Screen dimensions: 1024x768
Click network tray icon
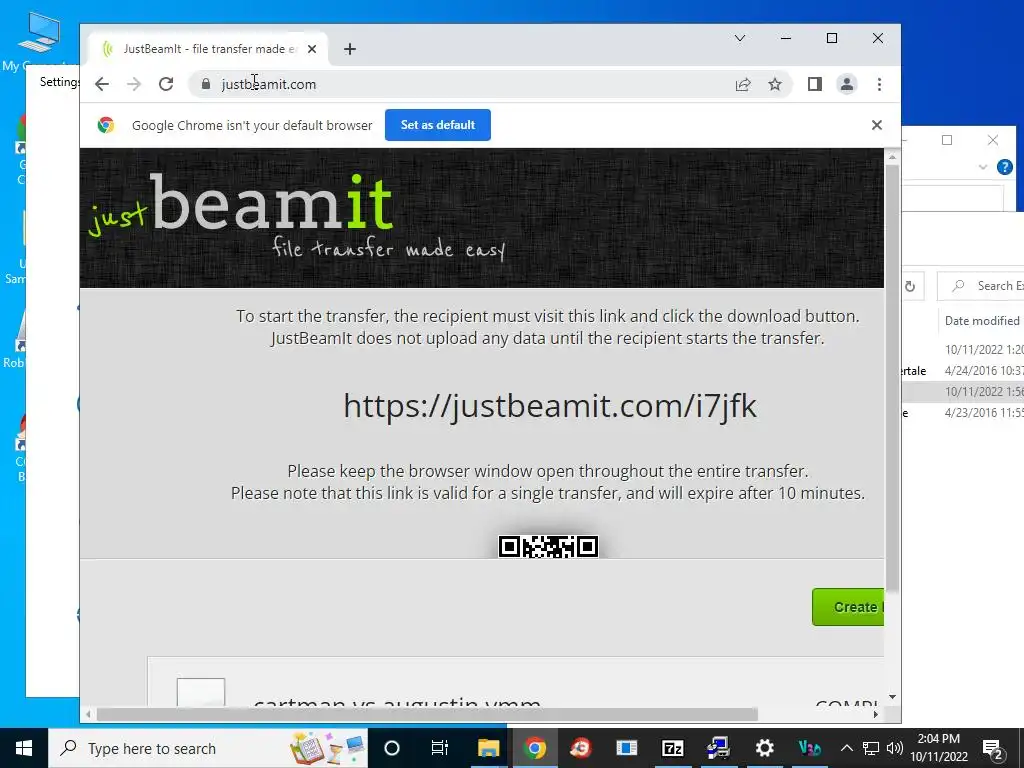(871, 748)
